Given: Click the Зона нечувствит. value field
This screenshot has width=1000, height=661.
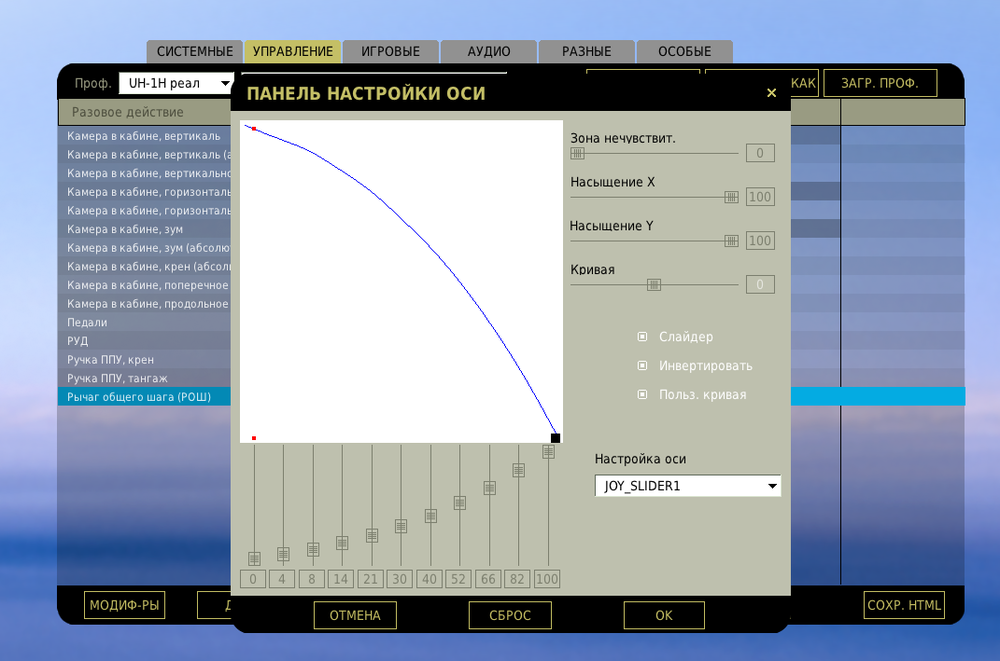Looking at the screenshot, I should pyautogui.click(x=760, y=153).
